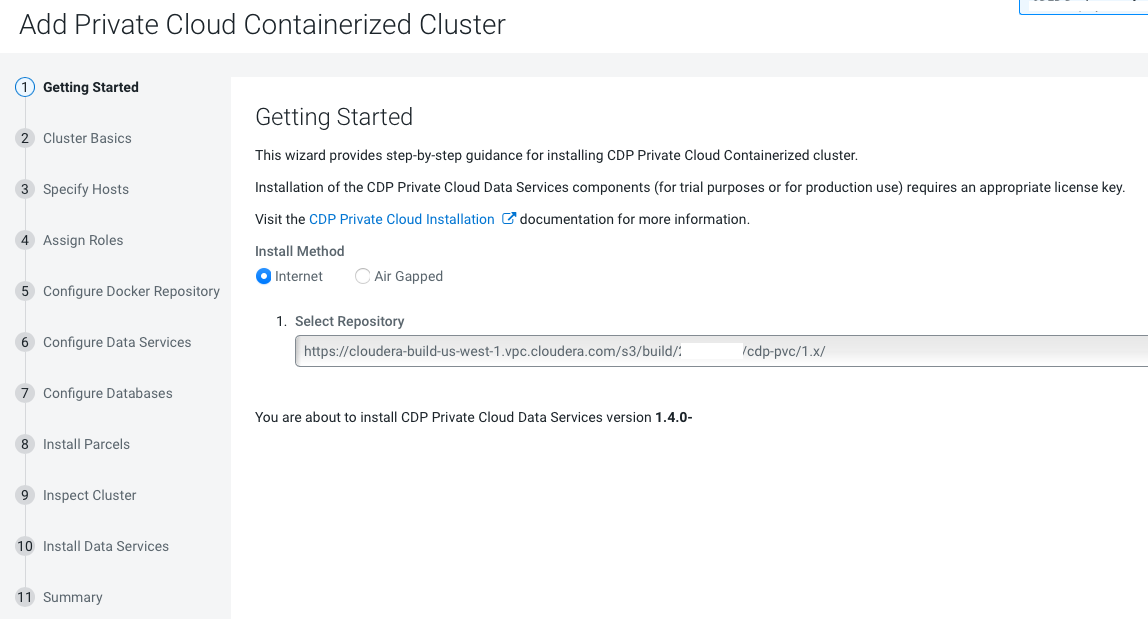Jump to Assign Roles step
1148x619 pixels.
coord(83,240)
